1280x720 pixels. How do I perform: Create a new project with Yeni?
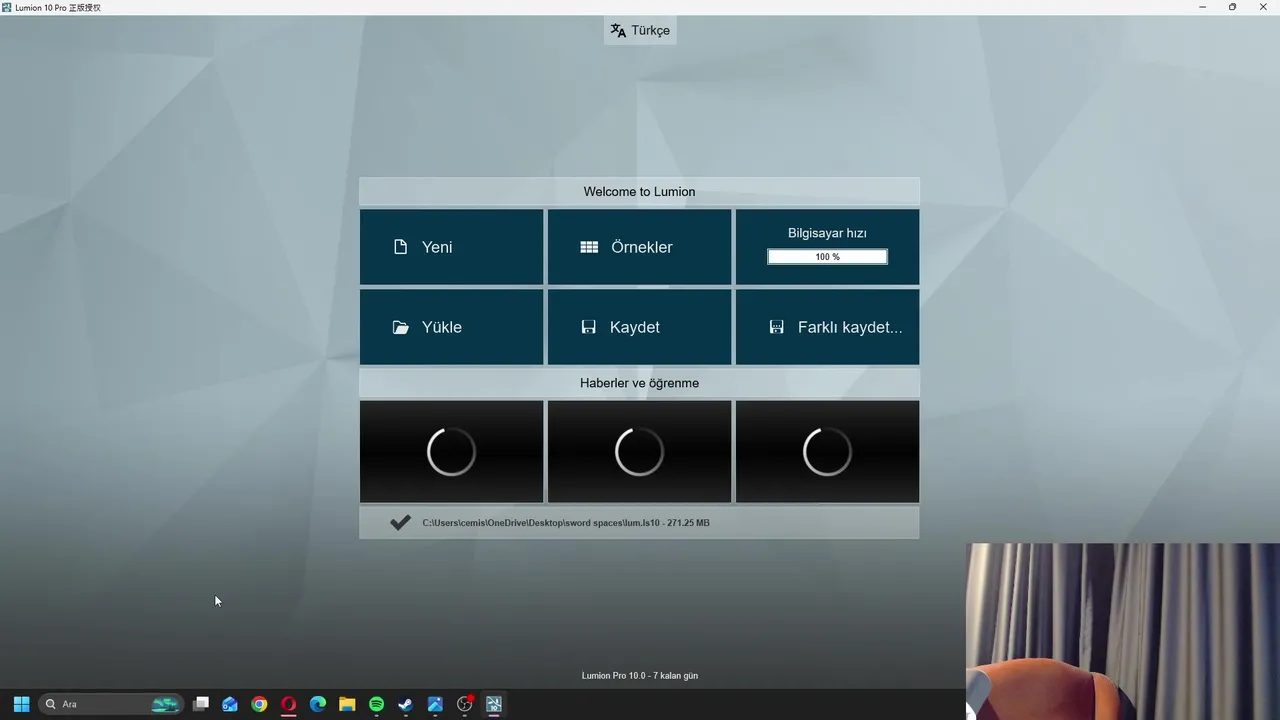(x=451, y=247)
